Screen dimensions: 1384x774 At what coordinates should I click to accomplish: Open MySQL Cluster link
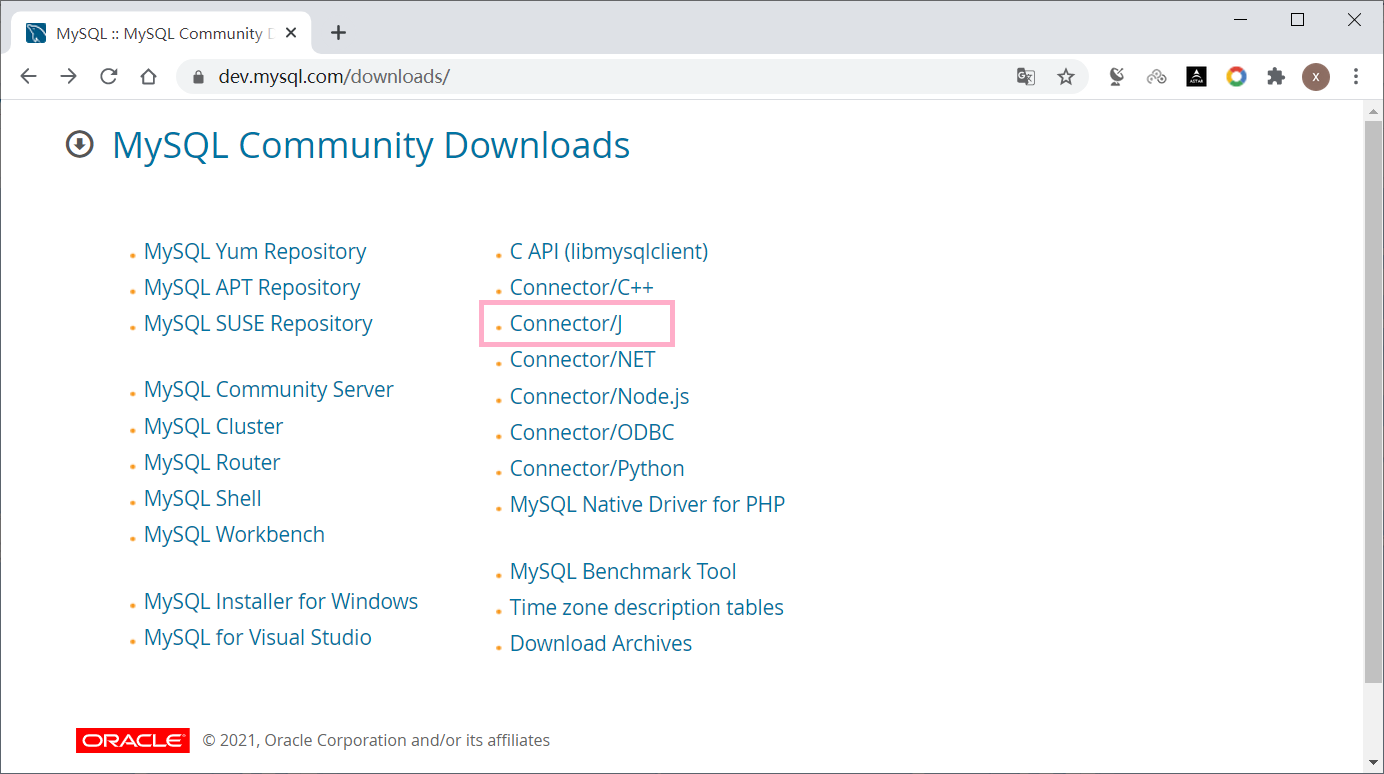tap(213, 426)
